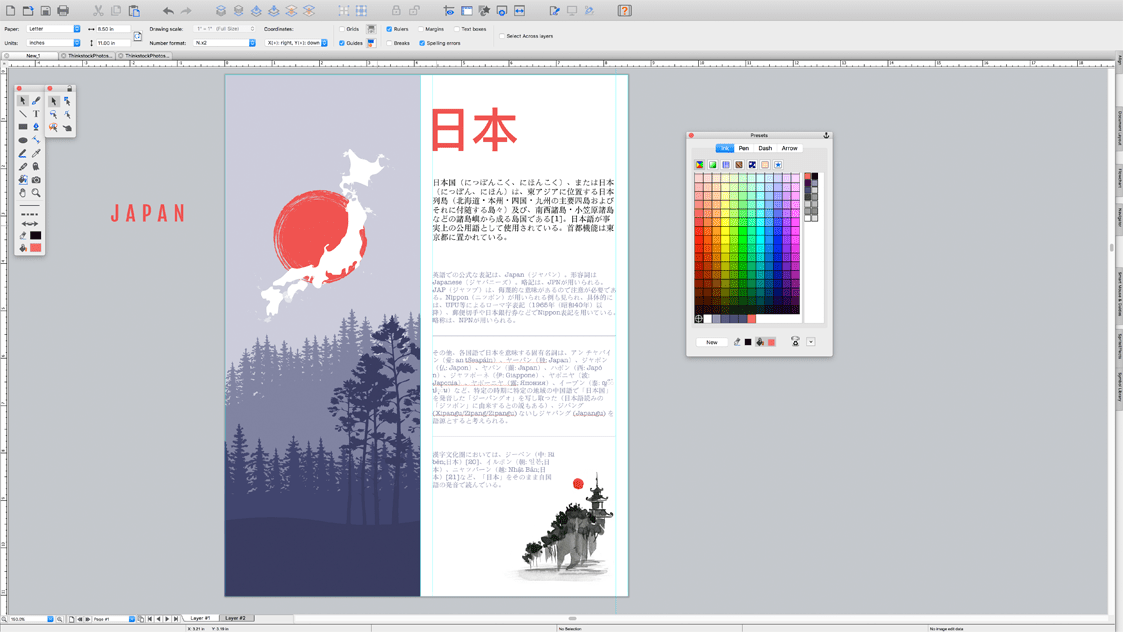Select the Rectangle tool
This screenshot has height=632, width=1123.
23,127
